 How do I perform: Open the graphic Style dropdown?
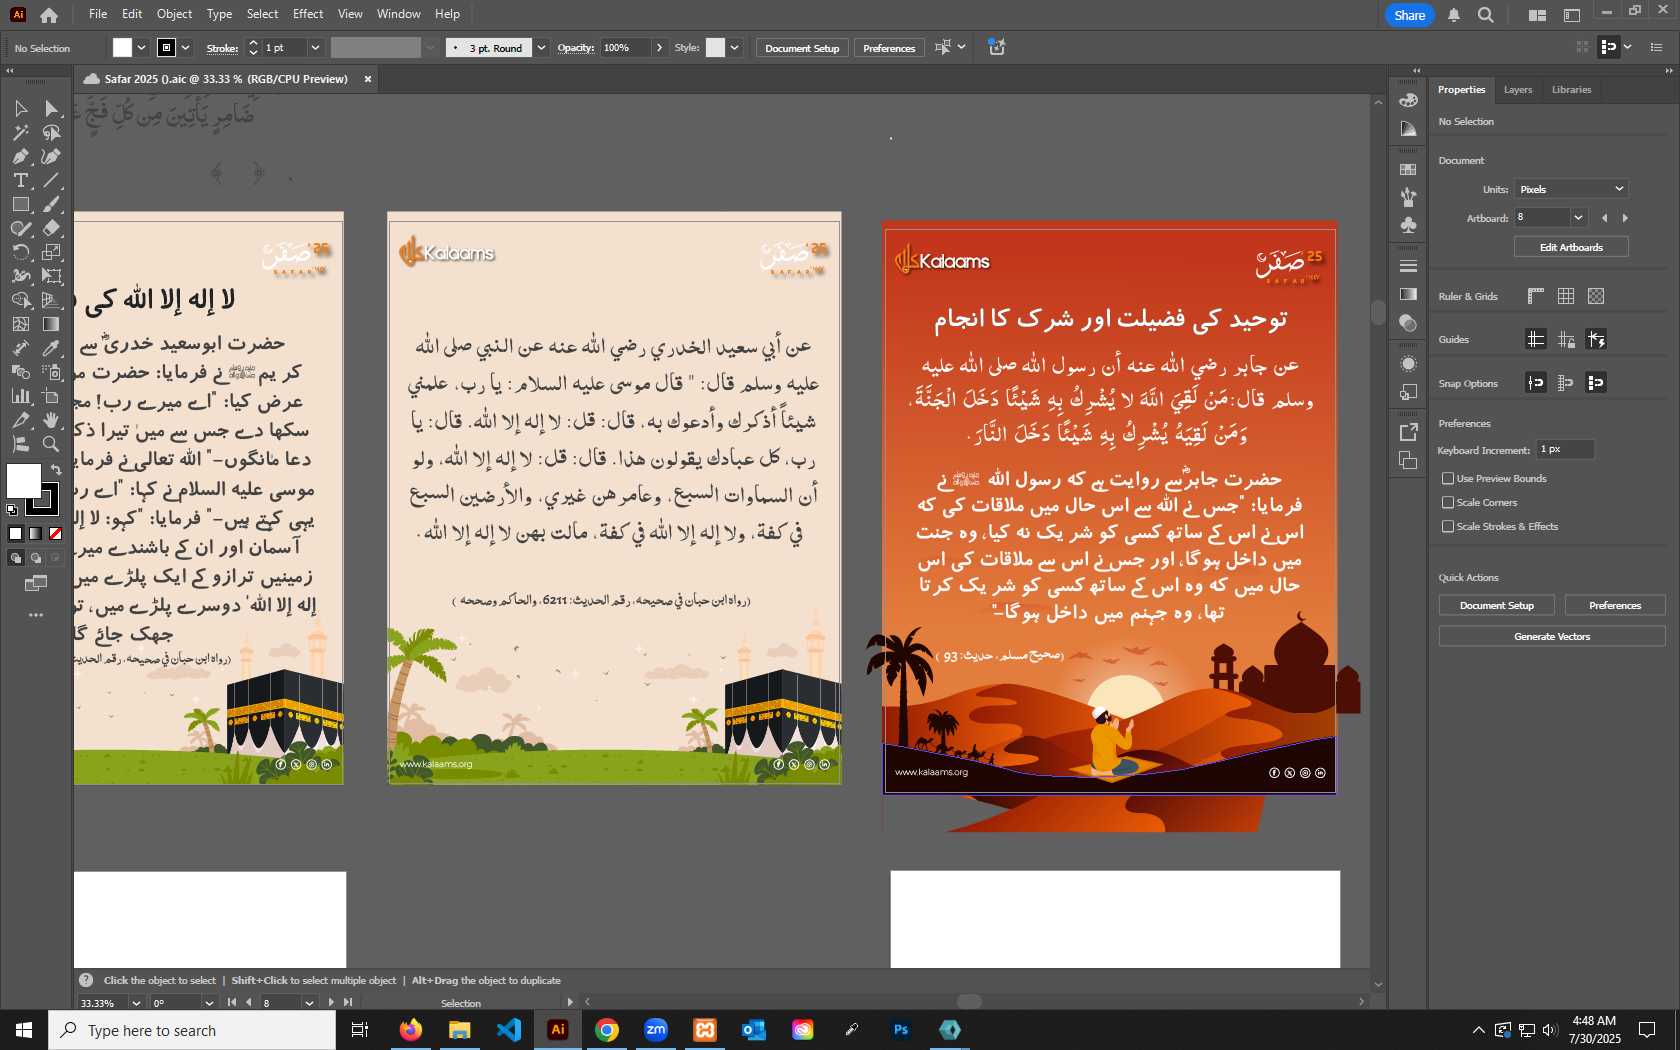coord(734,48)
